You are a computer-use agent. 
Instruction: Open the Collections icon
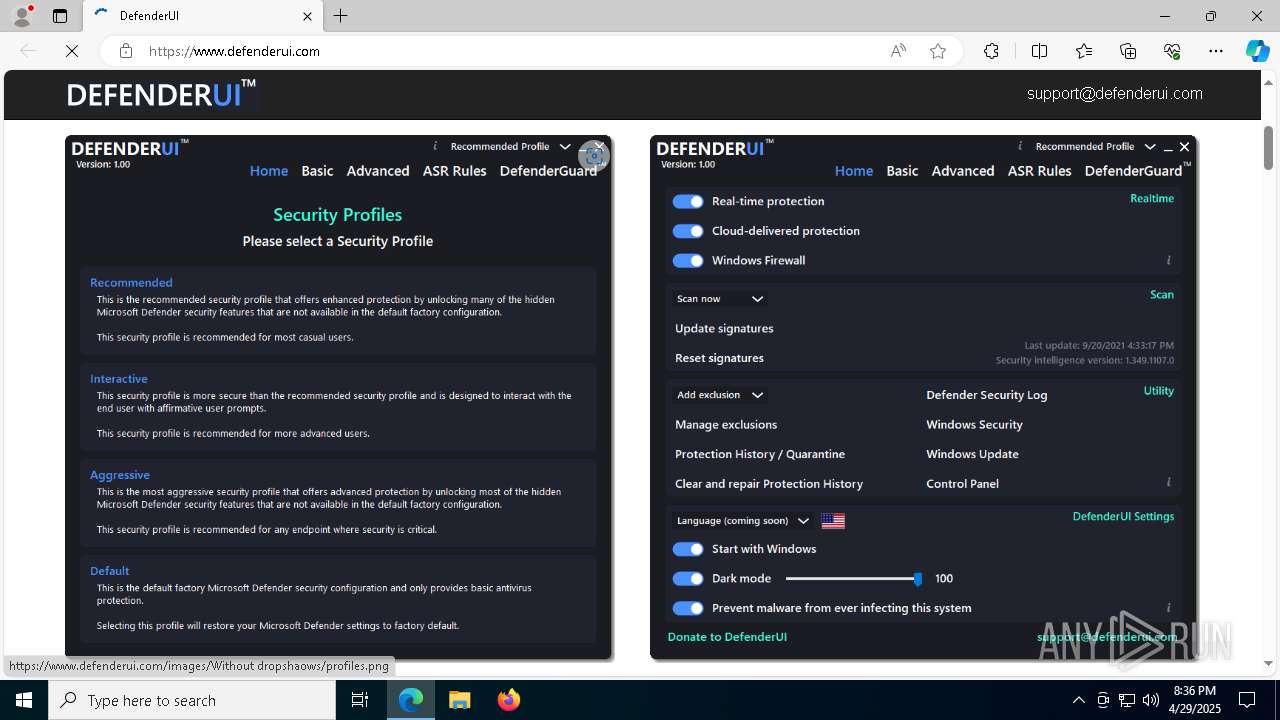tap(1128, 51)
